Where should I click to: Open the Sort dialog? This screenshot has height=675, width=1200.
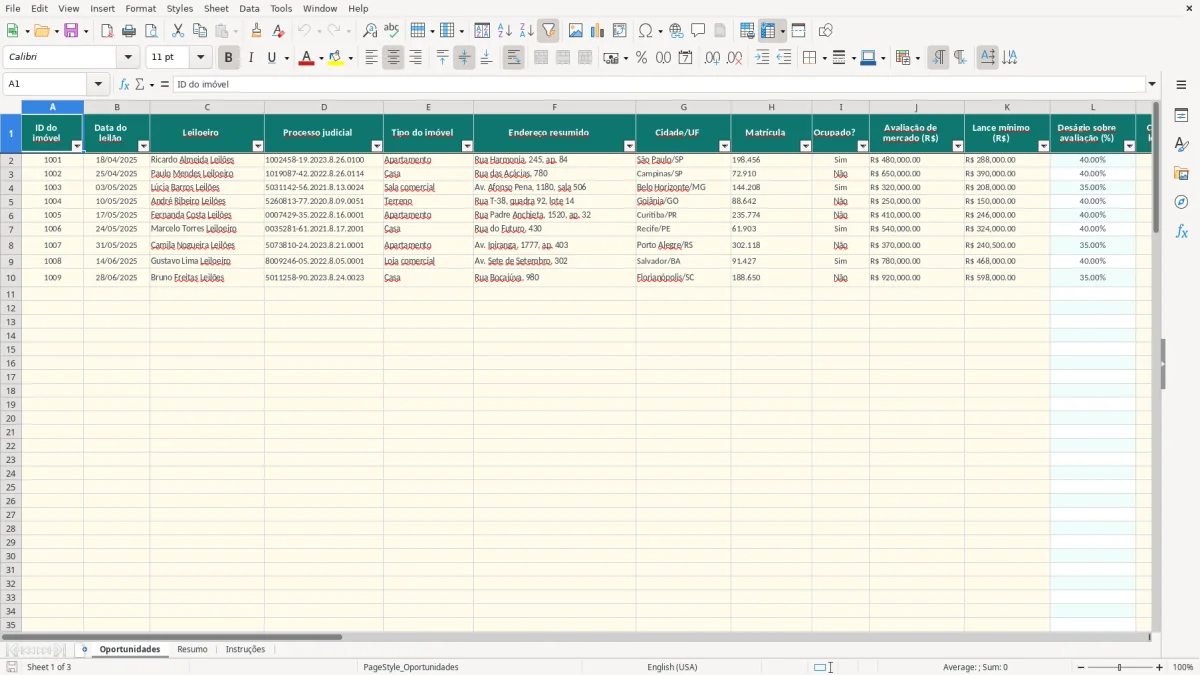tap(482, 31)
